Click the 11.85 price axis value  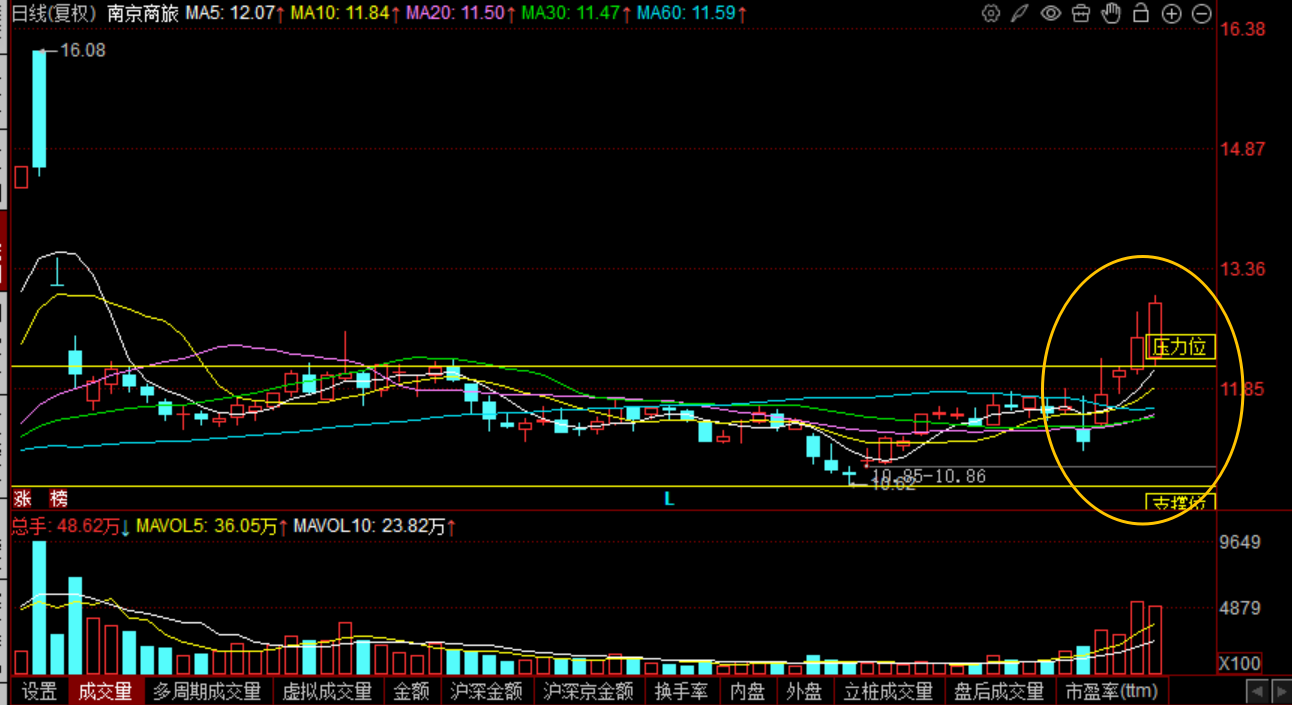(1243, 389)
